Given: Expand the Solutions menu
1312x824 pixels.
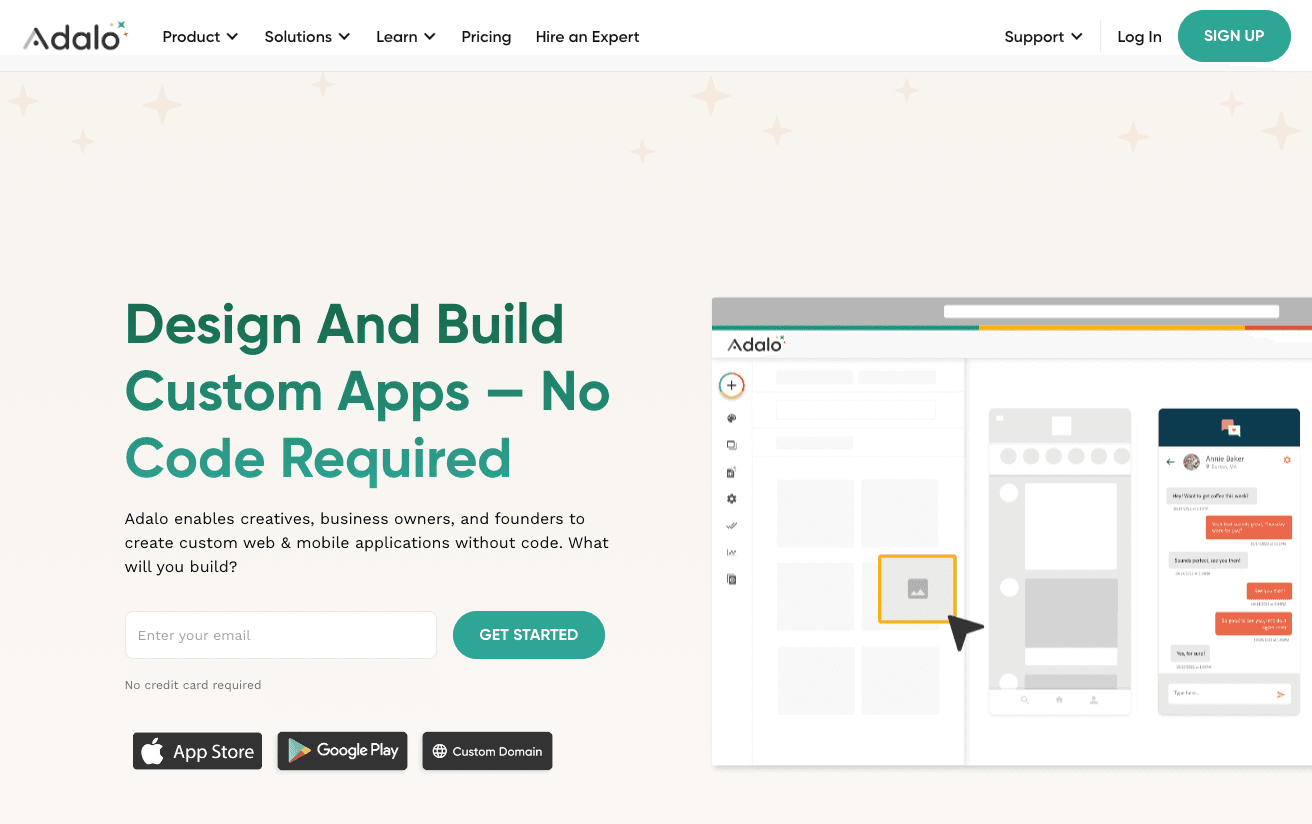Looking at the screenshot, I should (307, 37).
